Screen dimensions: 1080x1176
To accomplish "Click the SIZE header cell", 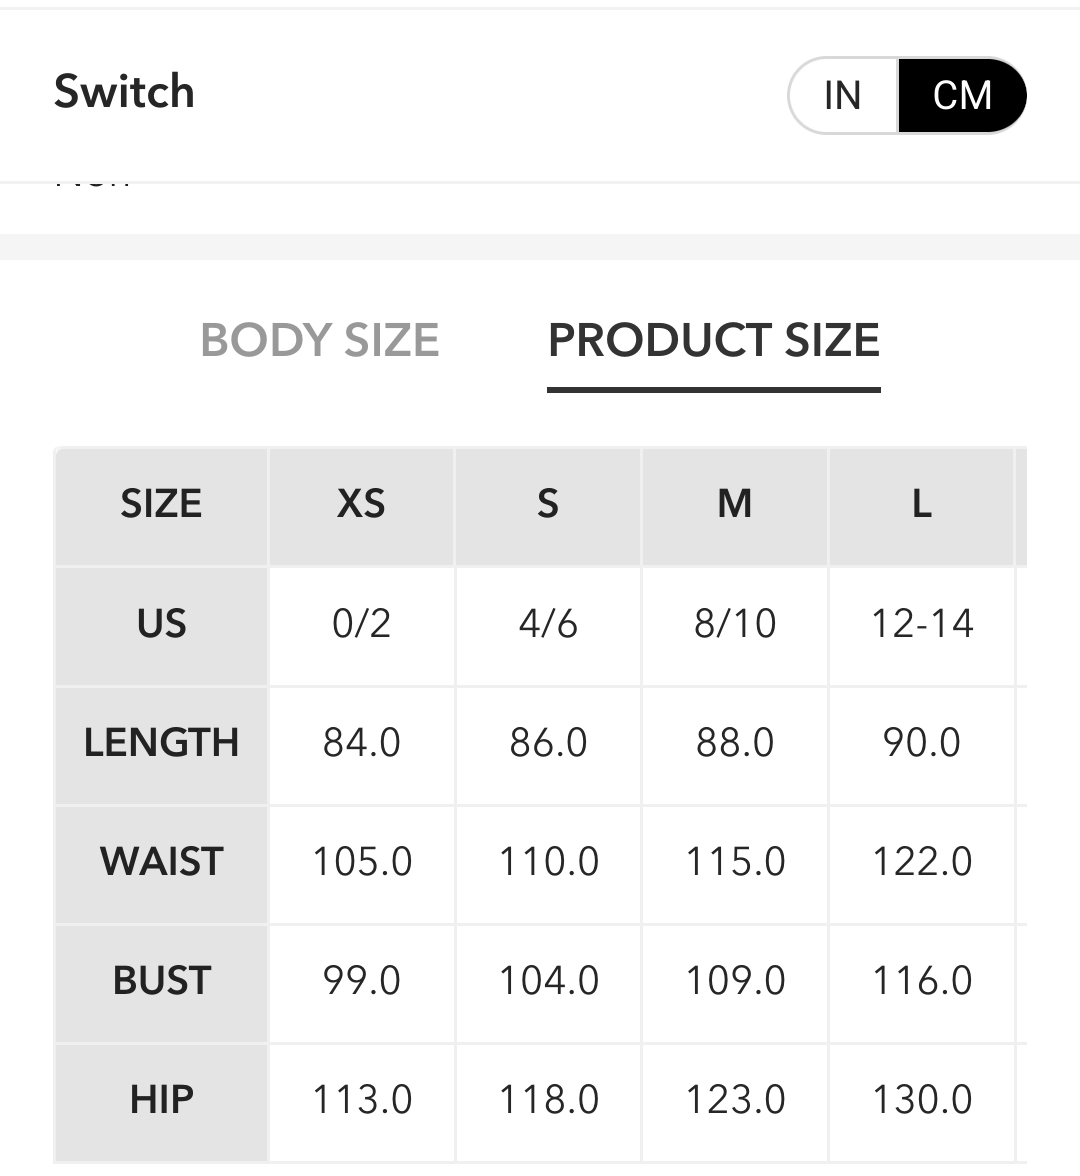I will [x=161, y=504].
